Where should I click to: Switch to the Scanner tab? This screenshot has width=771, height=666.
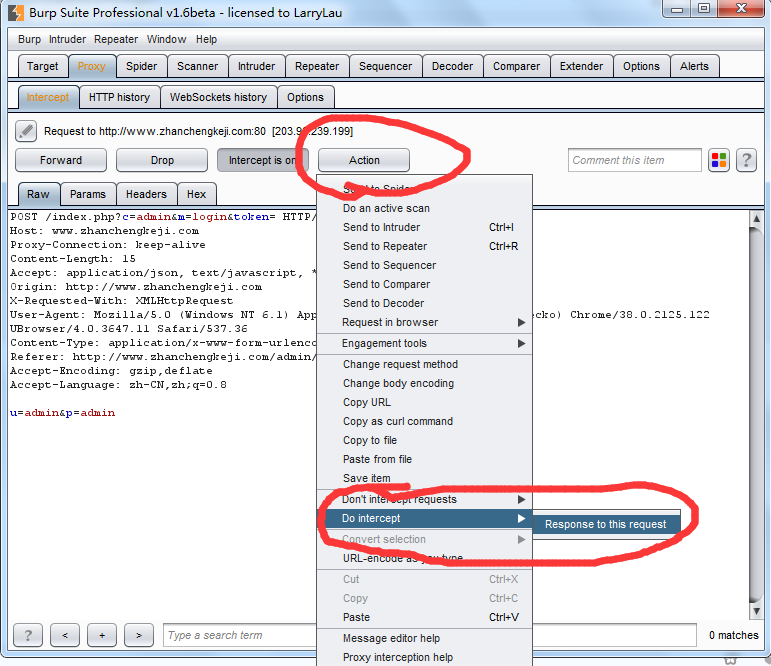coord(197,66)
